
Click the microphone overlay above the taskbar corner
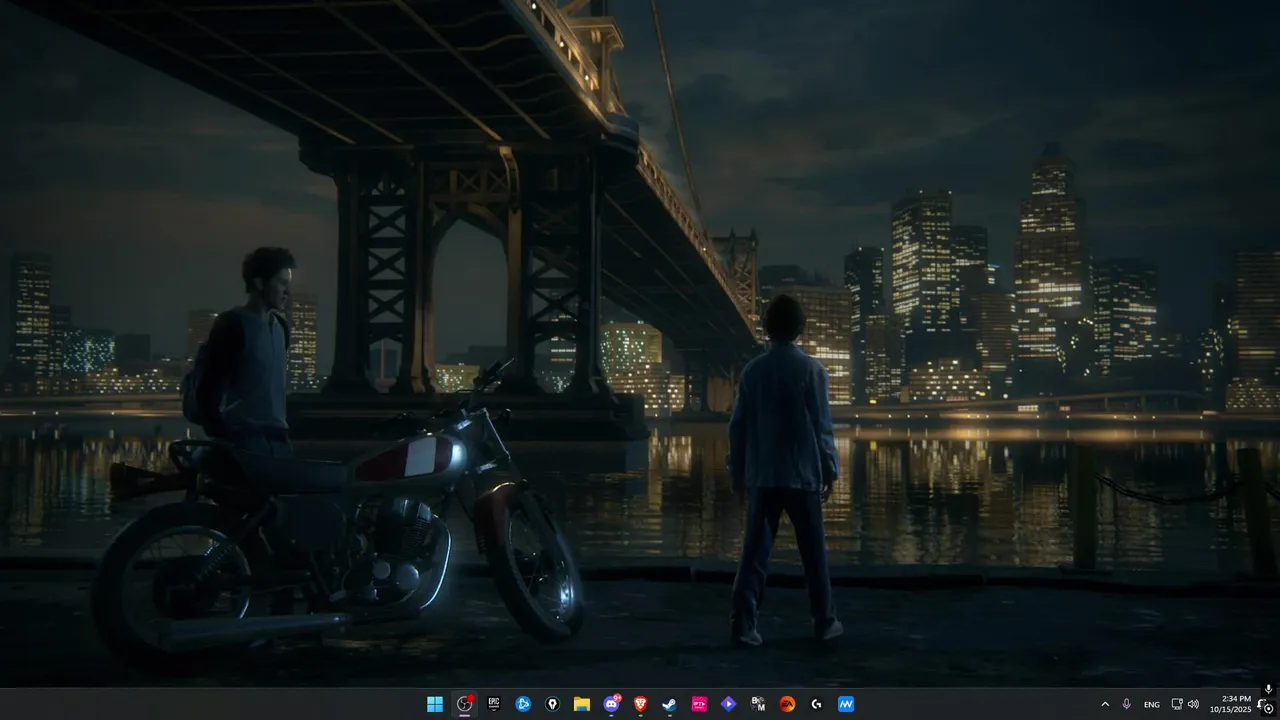coord(1268,689)
